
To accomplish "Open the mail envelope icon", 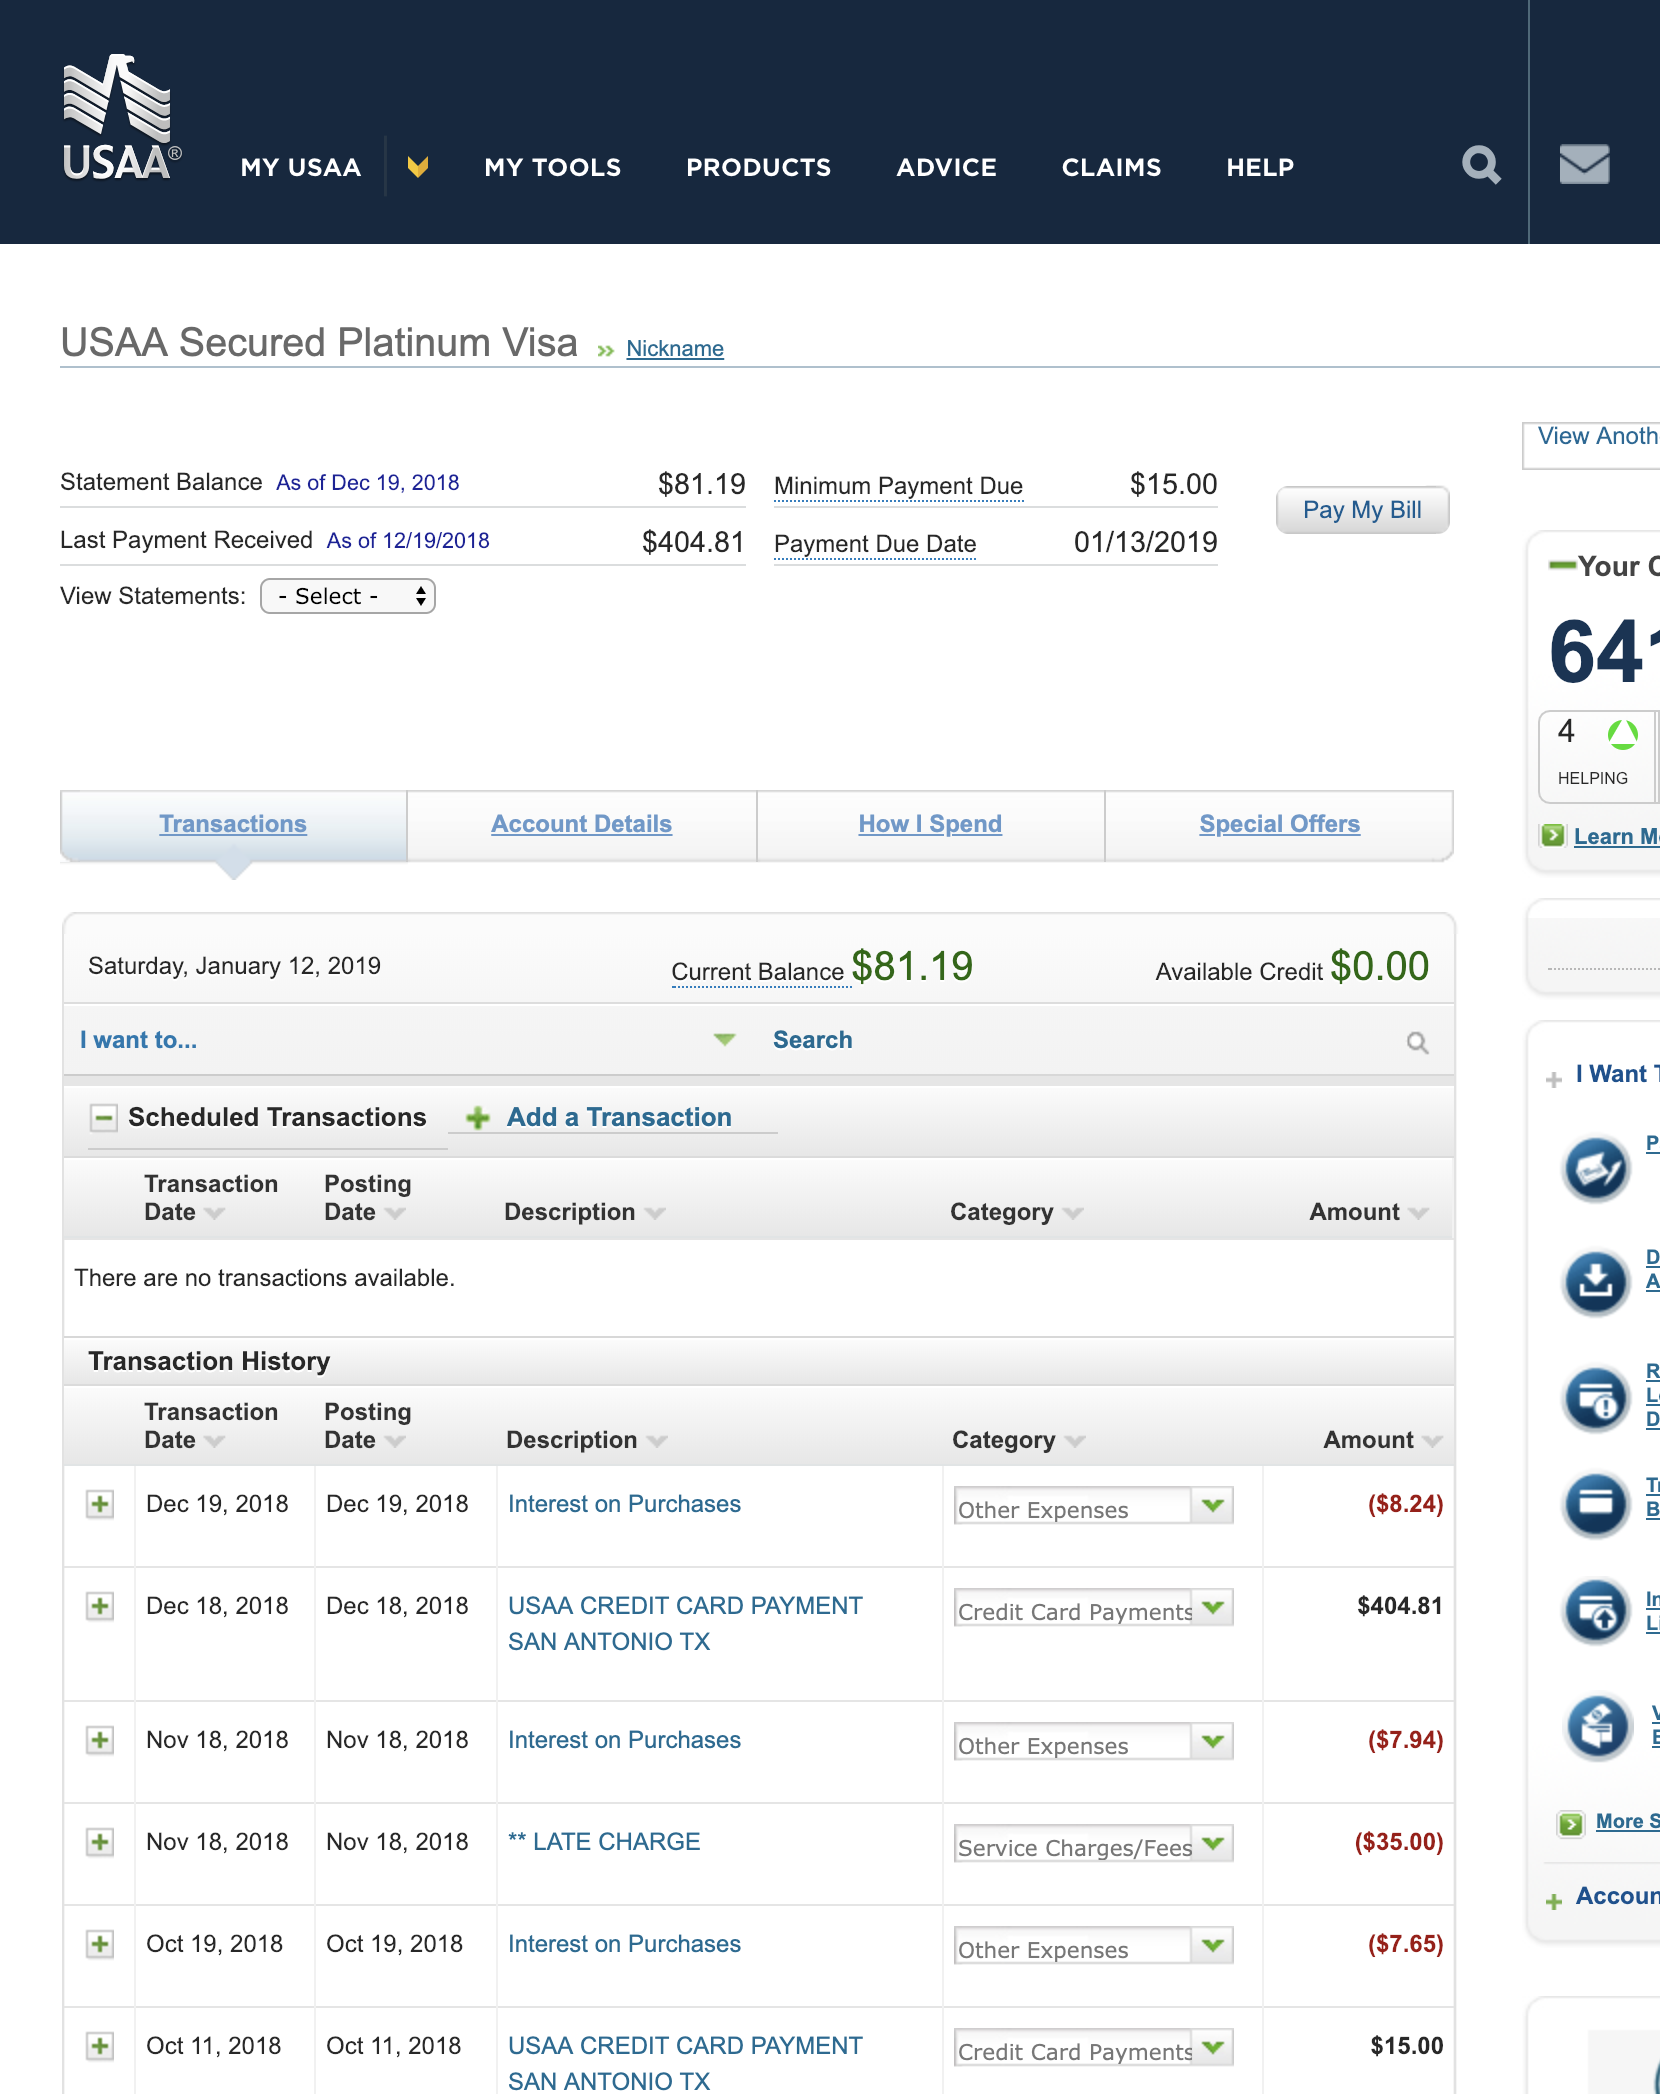I will [1585, 165].
